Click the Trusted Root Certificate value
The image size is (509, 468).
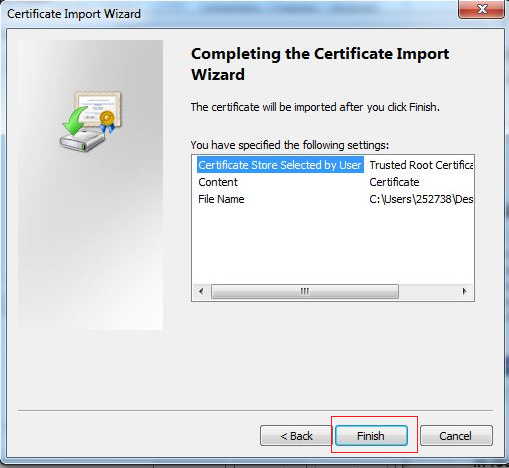[421, 165]
